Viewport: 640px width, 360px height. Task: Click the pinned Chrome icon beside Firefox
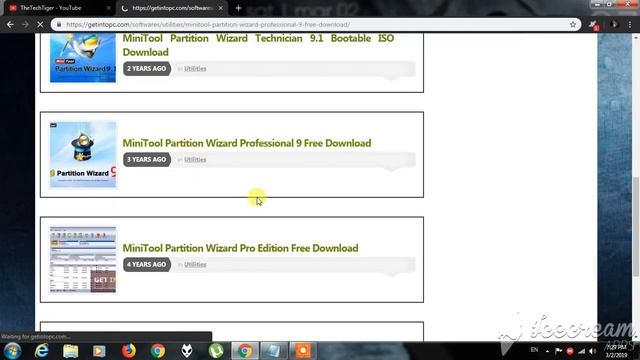click(158, 351)
